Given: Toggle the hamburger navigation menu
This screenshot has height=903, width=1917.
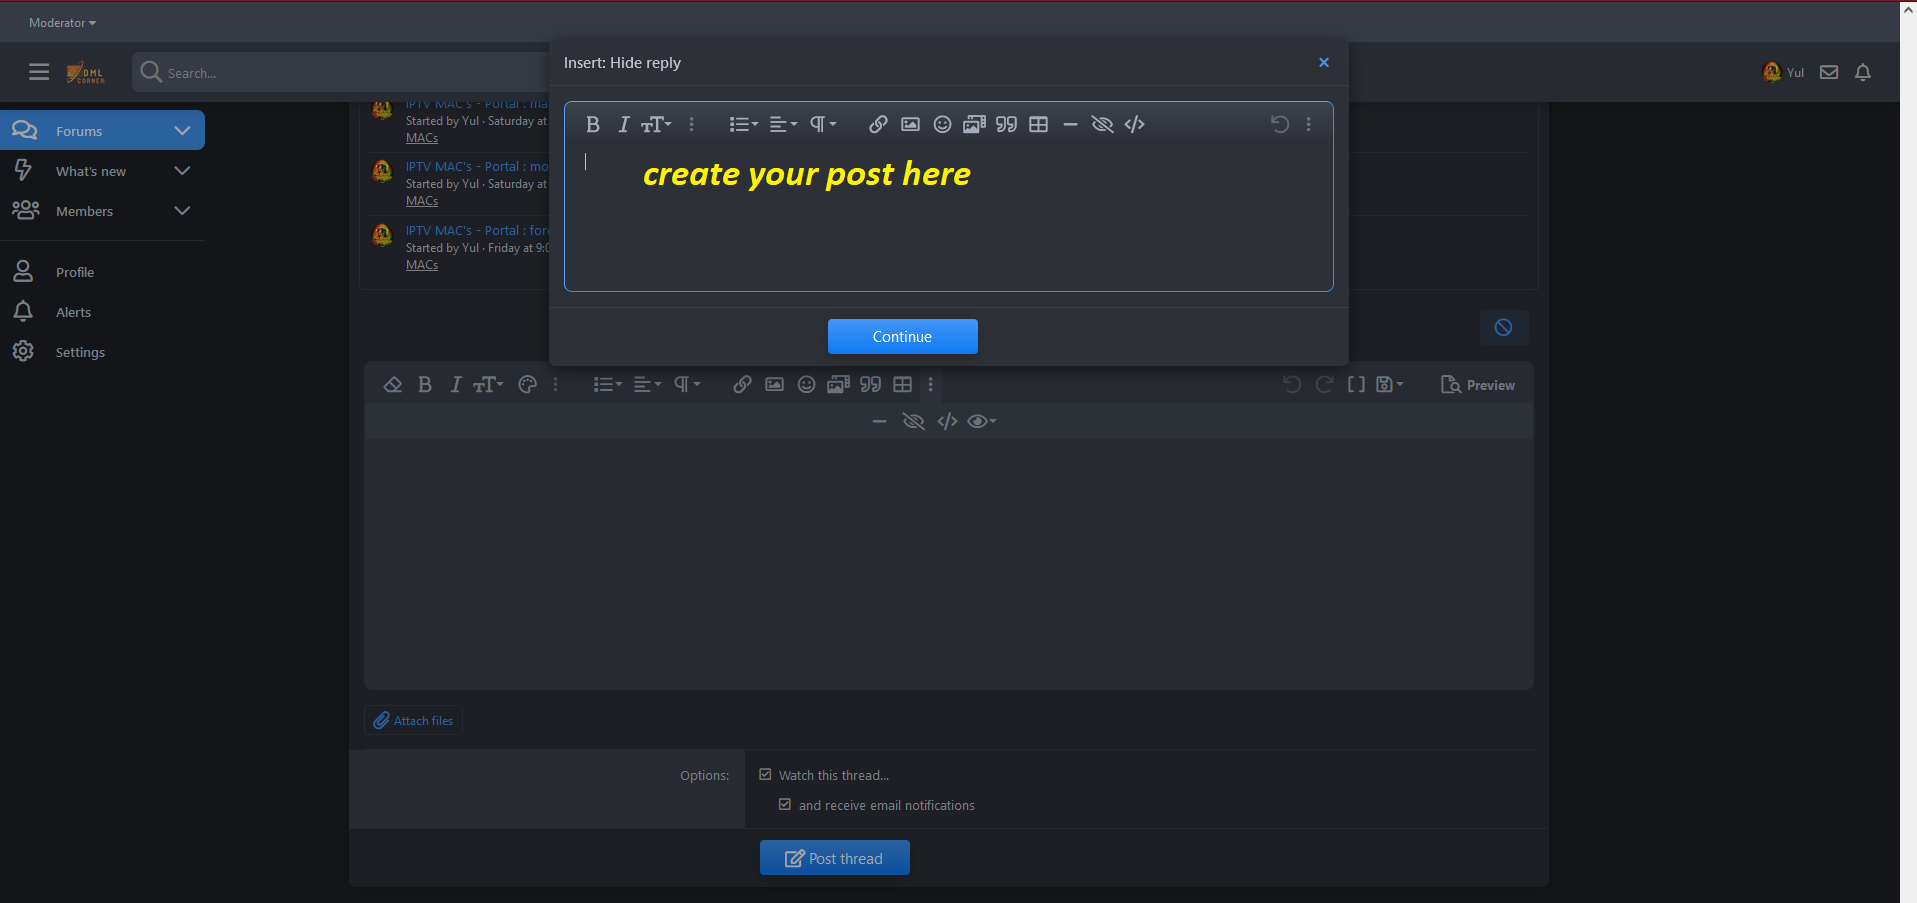Looking at the screenshot, I should [39, 72].
